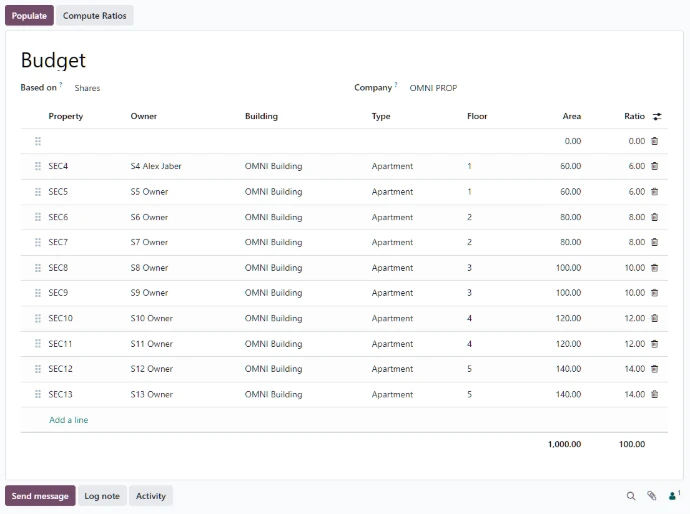The width and height of the screenshot is (690, 514).
Task: Click the paperclip attachments icon
Action: click(651, 496)
